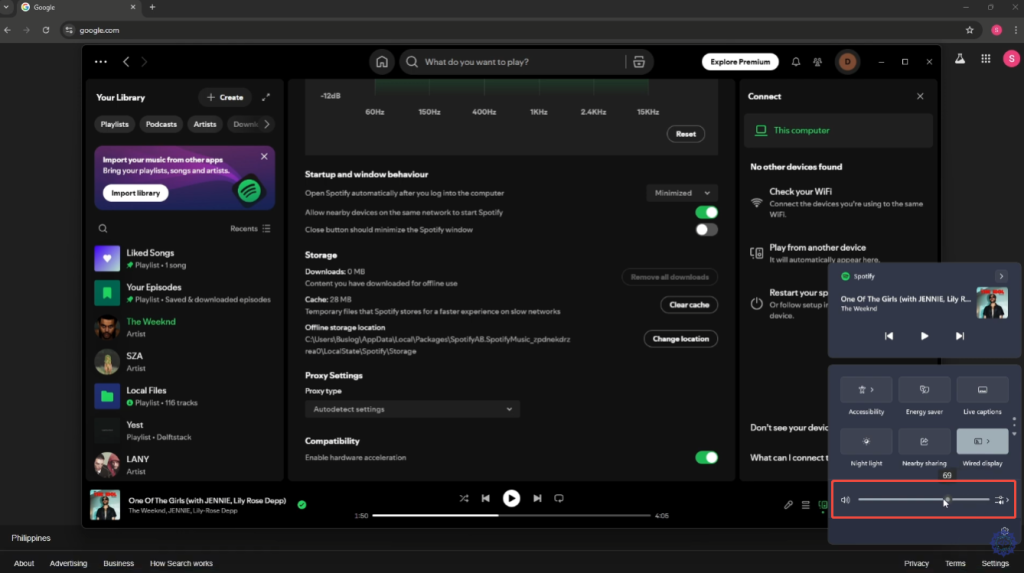Screen dimensions: 1024x573
Task: Click next track in Windows media flyout
Action: pyautogui.click(x=959, y=336)
